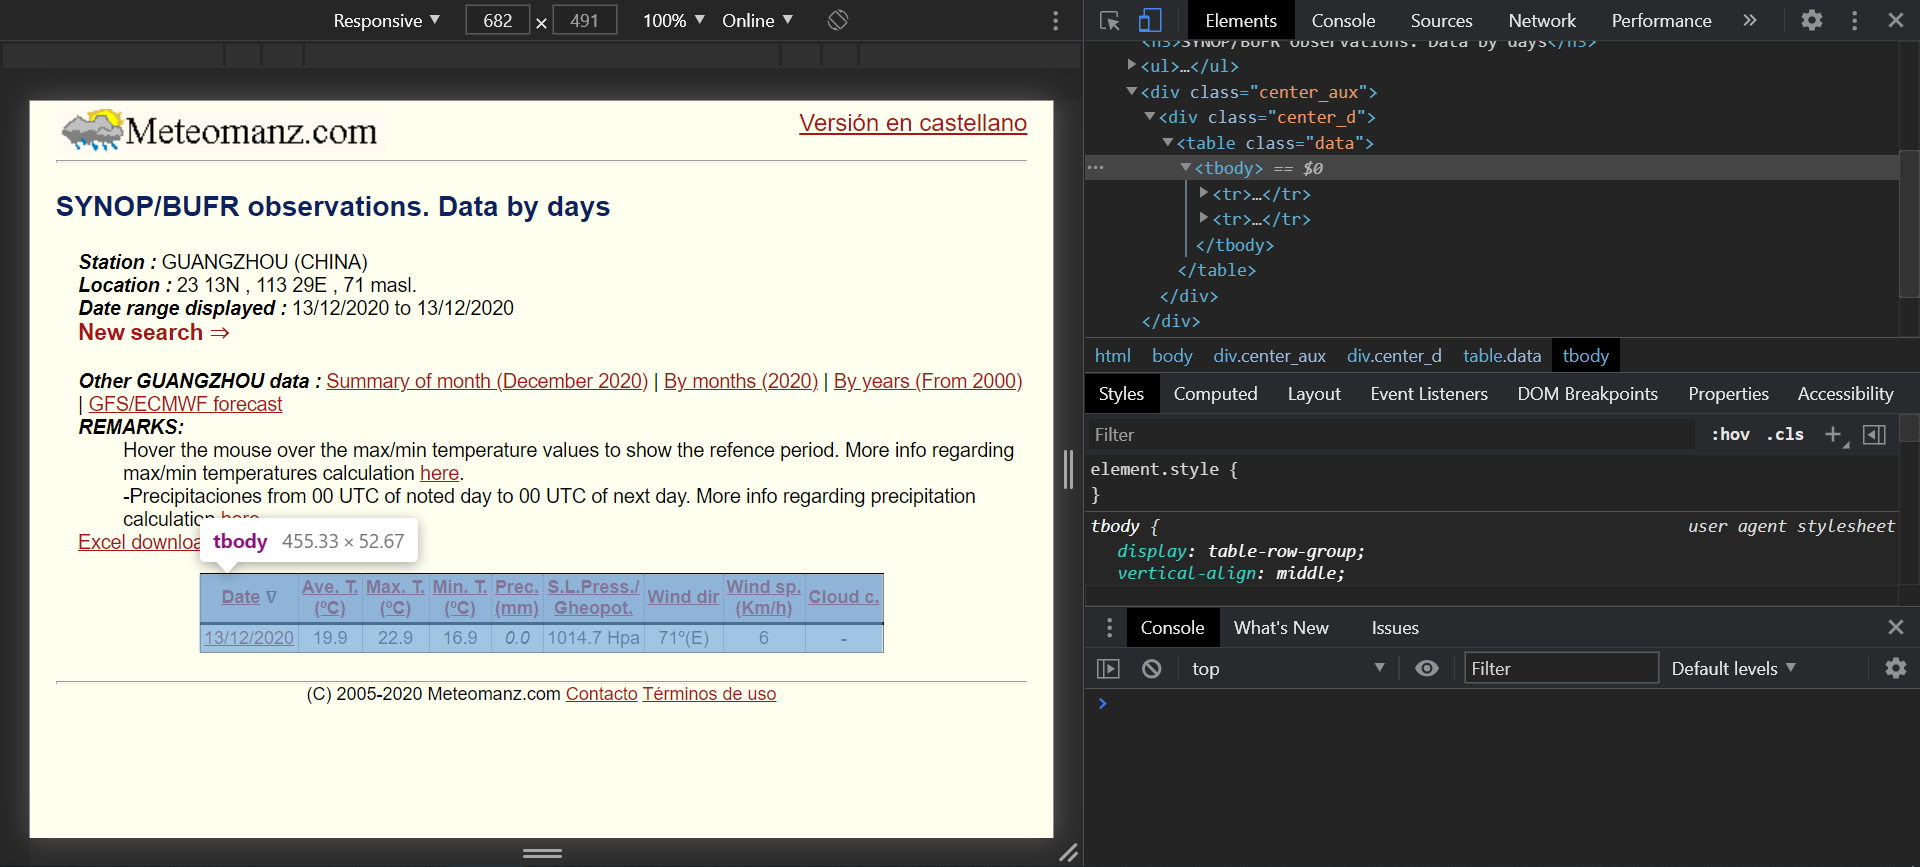Expand the second tr node

(x=1204, y=218)
